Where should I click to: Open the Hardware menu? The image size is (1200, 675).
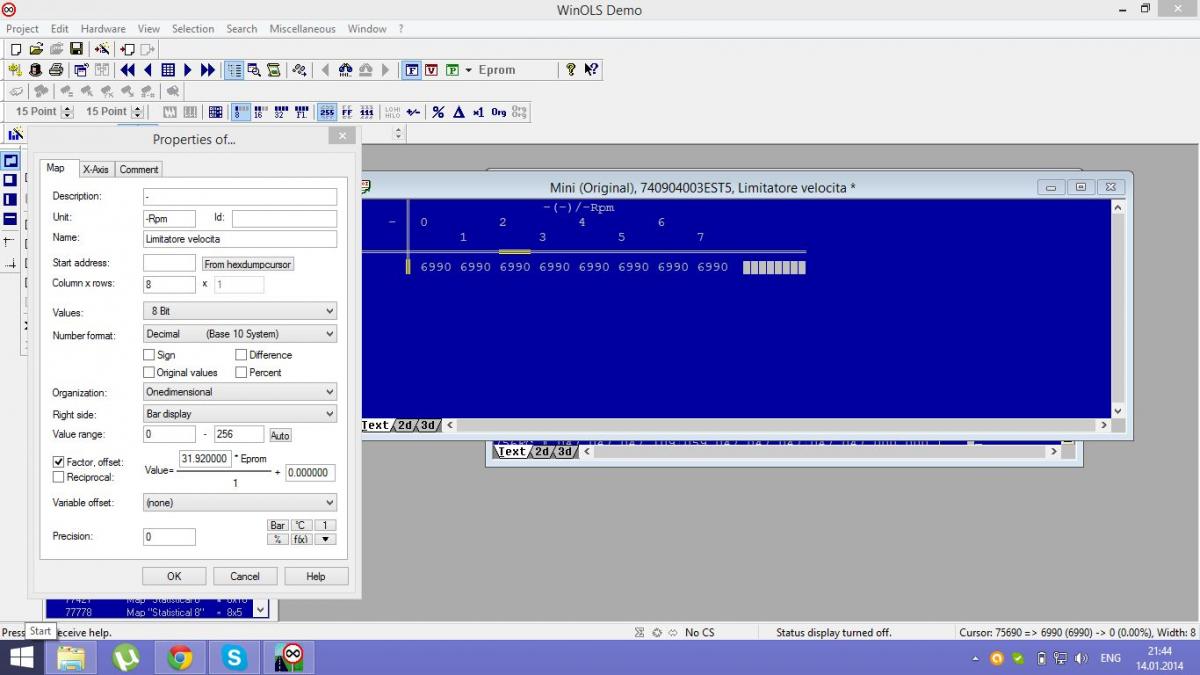[x=103, y=29]
